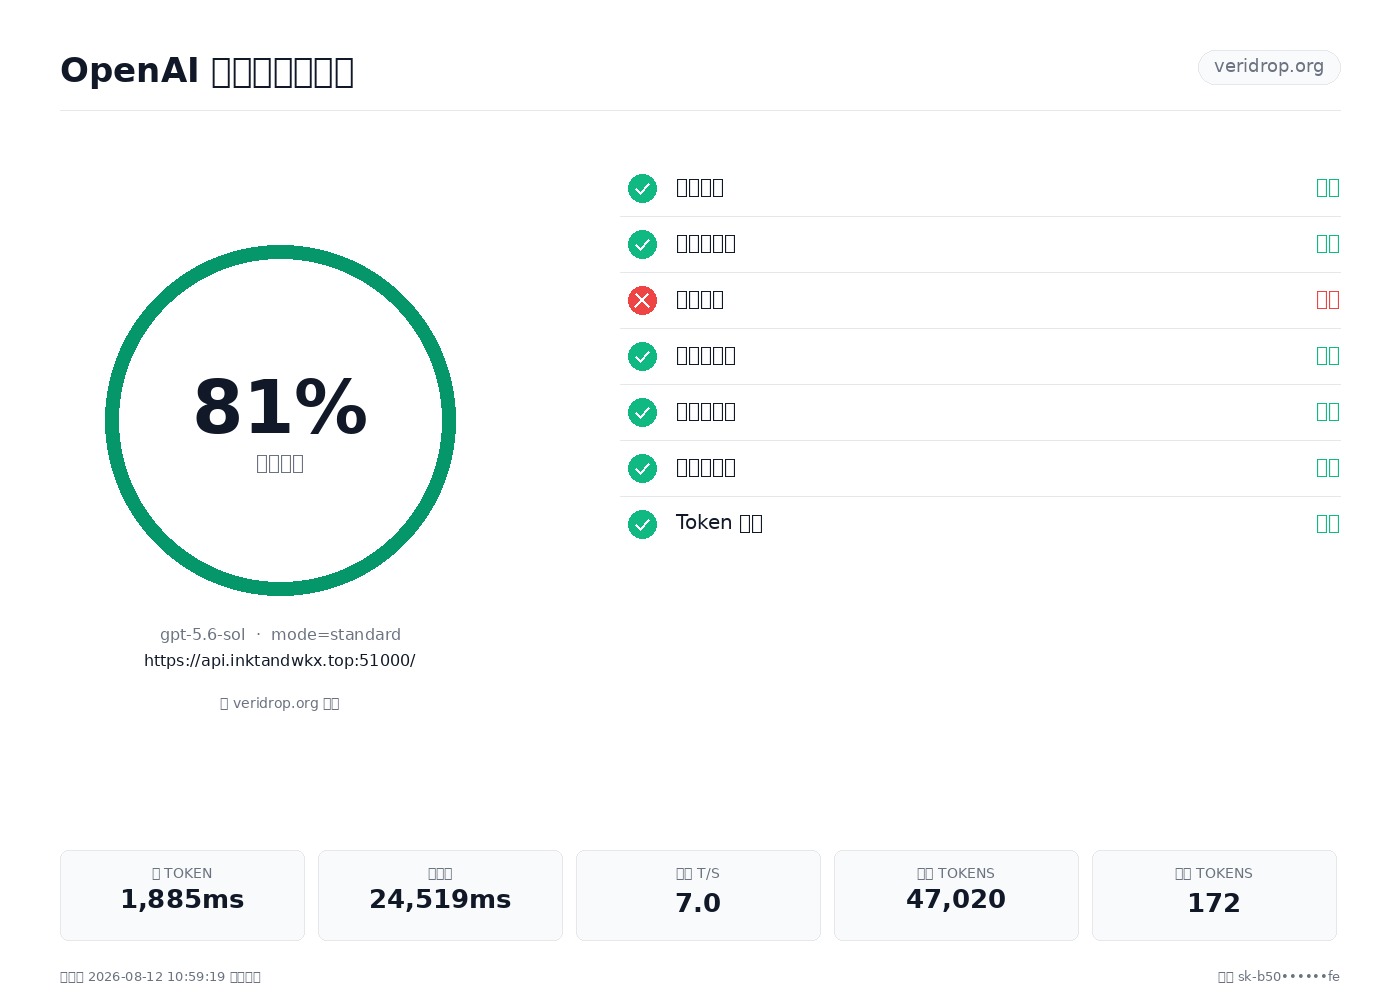Click the veridrop.org credit under the URL
1400x1000 pixels.
[x=280, y=703]
